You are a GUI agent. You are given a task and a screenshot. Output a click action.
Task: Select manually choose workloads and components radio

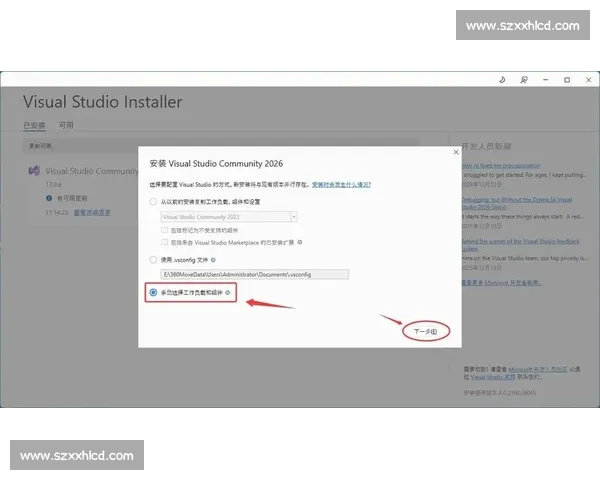point(153,292)
